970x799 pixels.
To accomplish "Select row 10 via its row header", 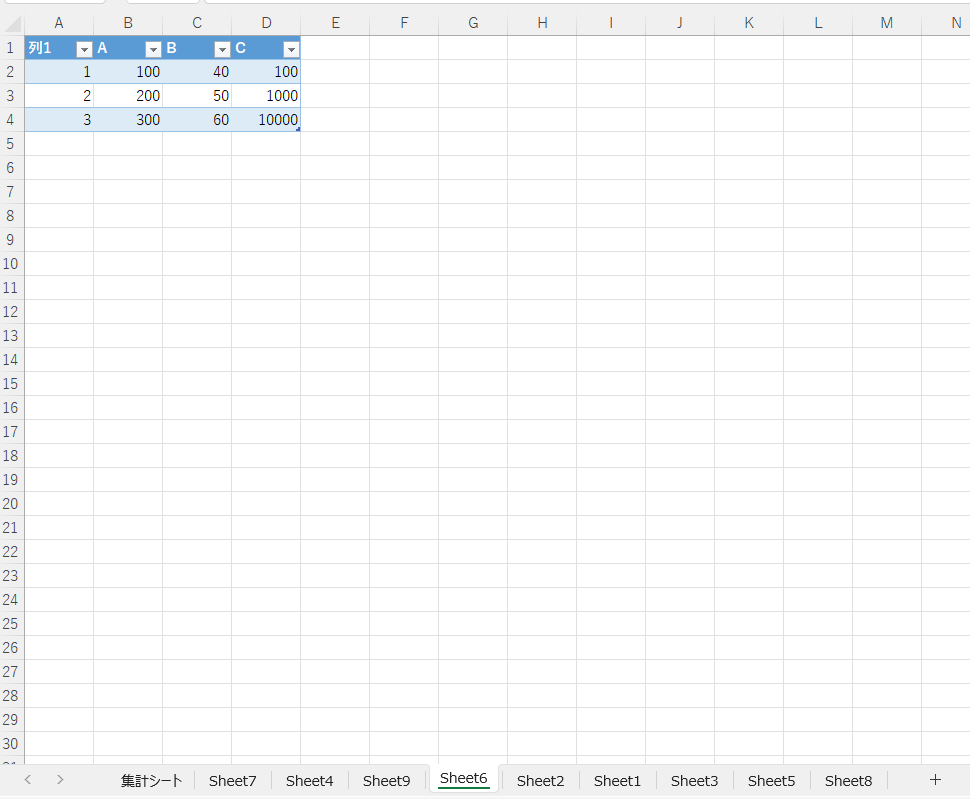I will click(x=11, y=264).
